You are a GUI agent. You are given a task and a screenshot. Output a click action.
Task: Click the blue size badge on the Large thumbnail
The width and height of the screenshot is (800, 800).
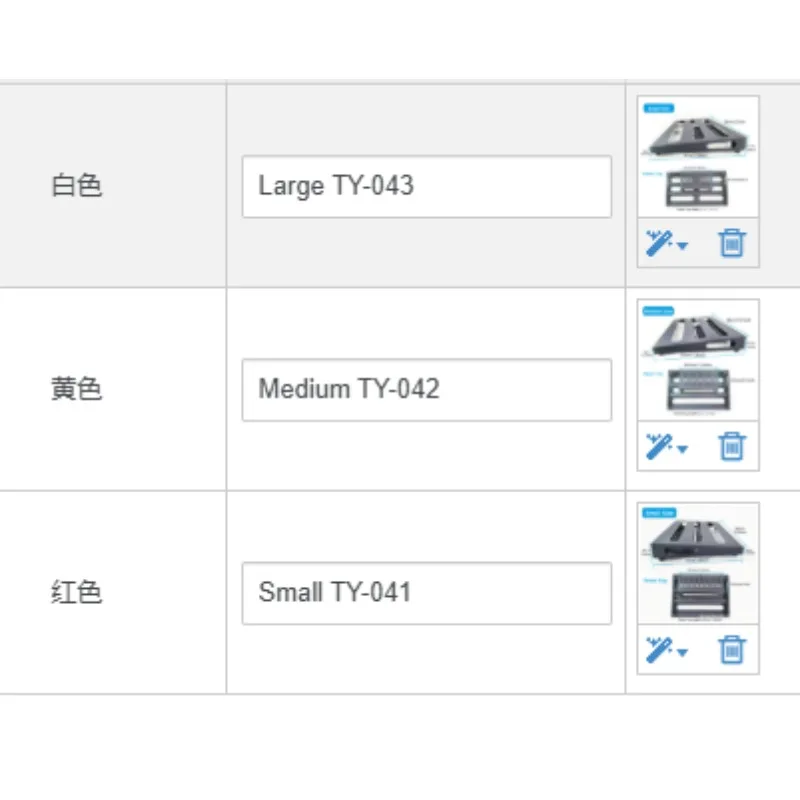coord(659,108)
